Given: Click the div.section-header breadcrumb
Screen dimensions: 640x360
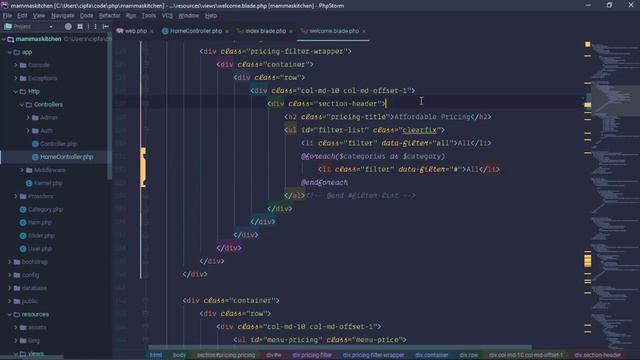Looking at the screenshot, I should tap(598, 355).
